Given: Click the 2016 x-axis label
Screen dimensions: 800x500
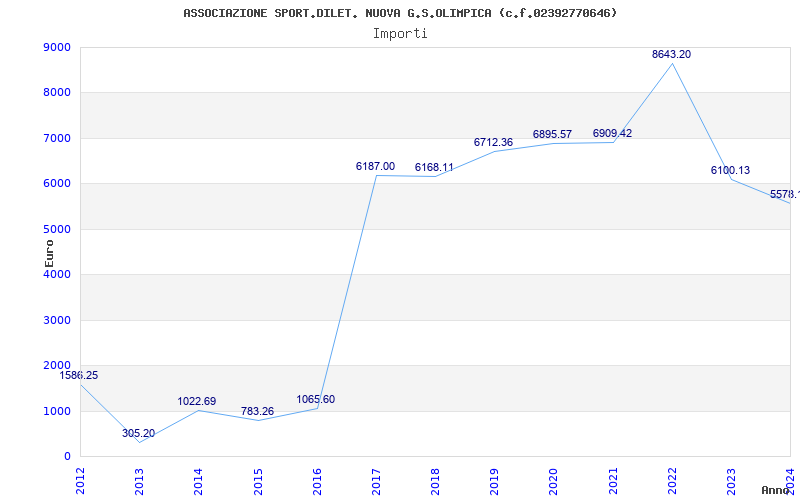Looking at the screenshot, I should click(x=317, y=481).
